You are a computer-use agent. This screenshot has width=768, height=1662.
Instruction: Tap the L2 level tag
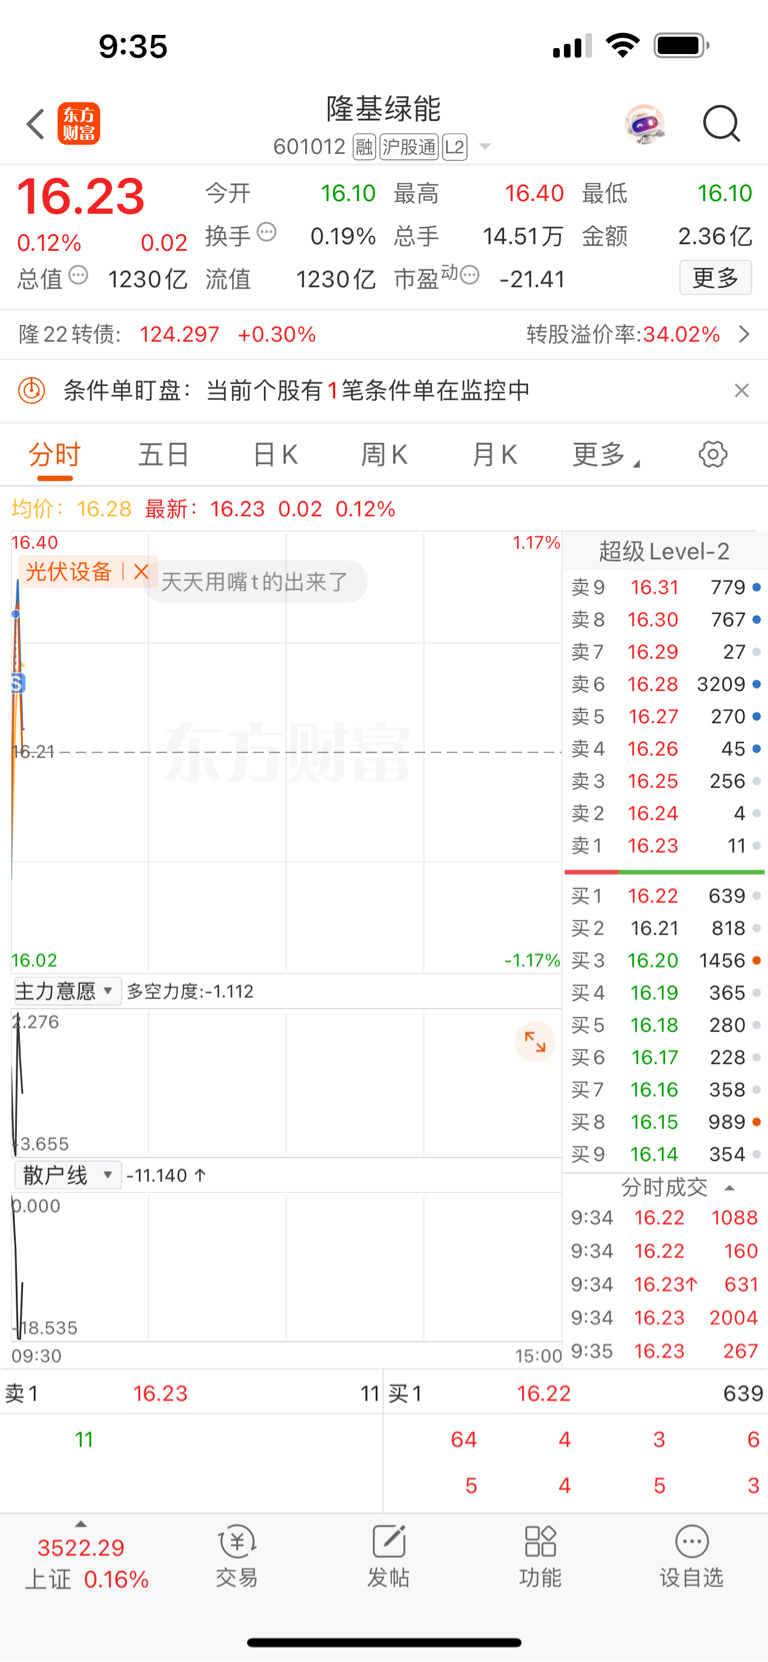[x=455, y=147]
